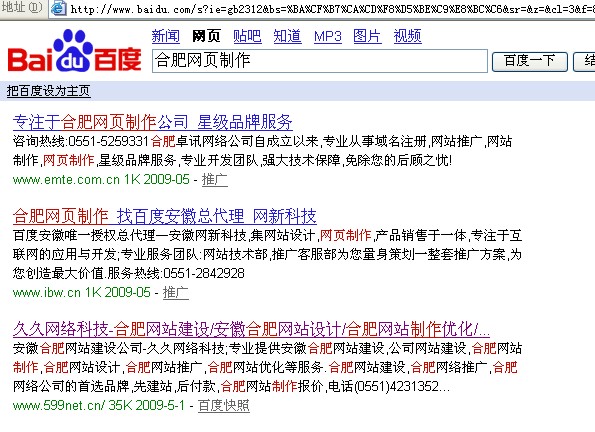Click the partially visible button right of 百度一下

click(x=584, y=61)
